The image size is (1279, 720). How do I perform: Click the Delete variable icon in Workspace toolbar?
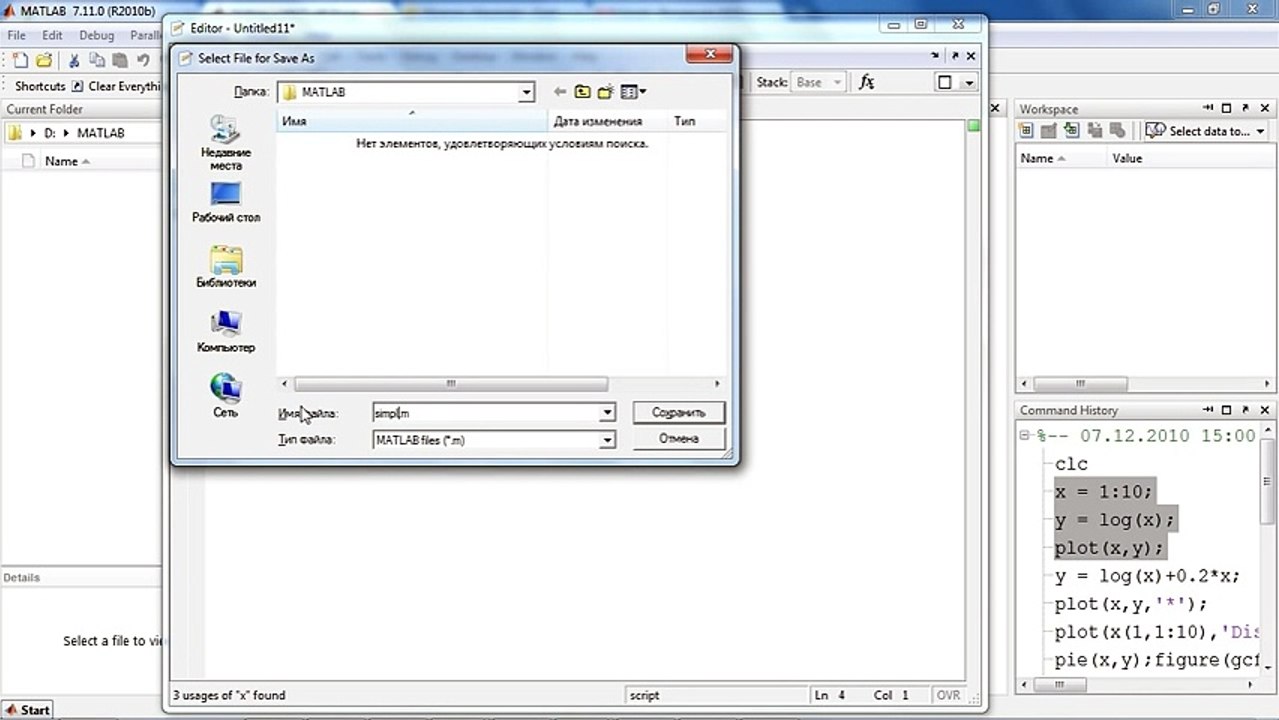(x=1118, y=131)
